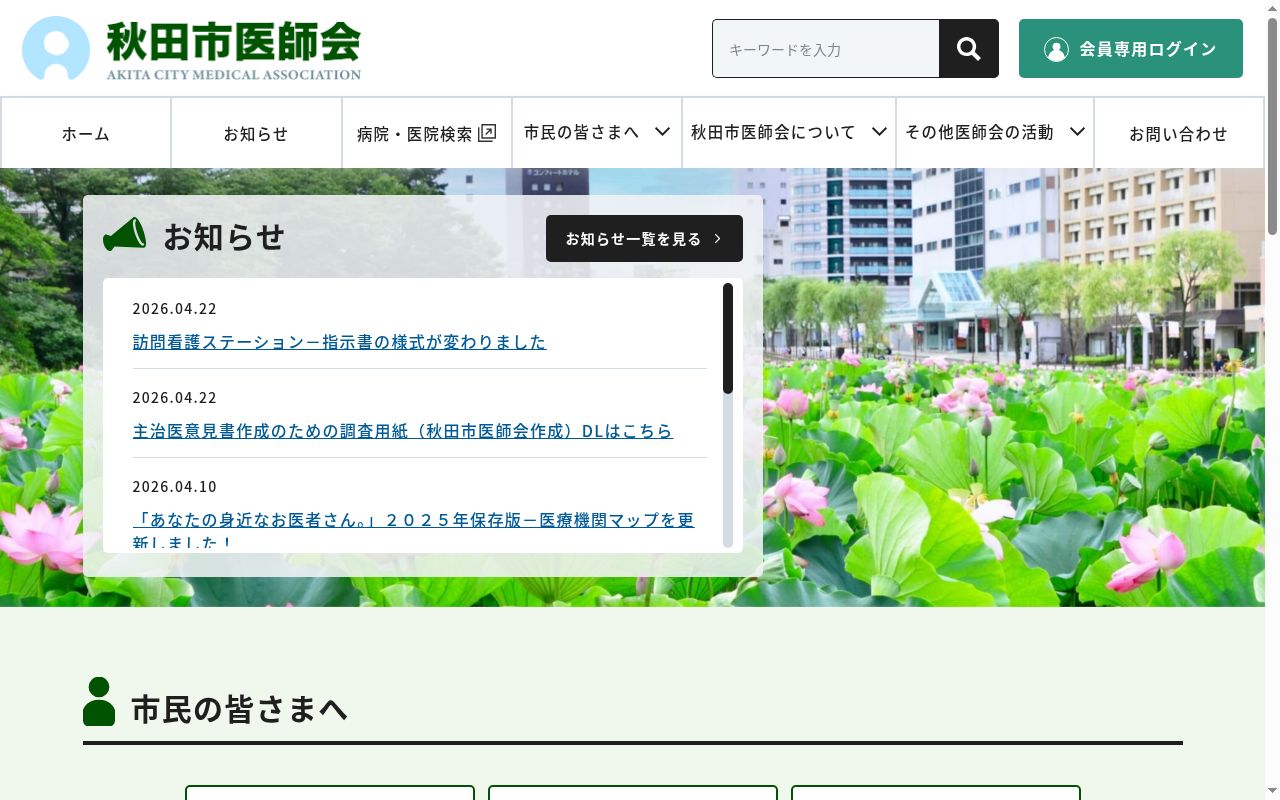This screenshot has width=1280, height=800.
Task: Expand the その他医師会の活動 dropdown chevron
Action: point(1077,132)
